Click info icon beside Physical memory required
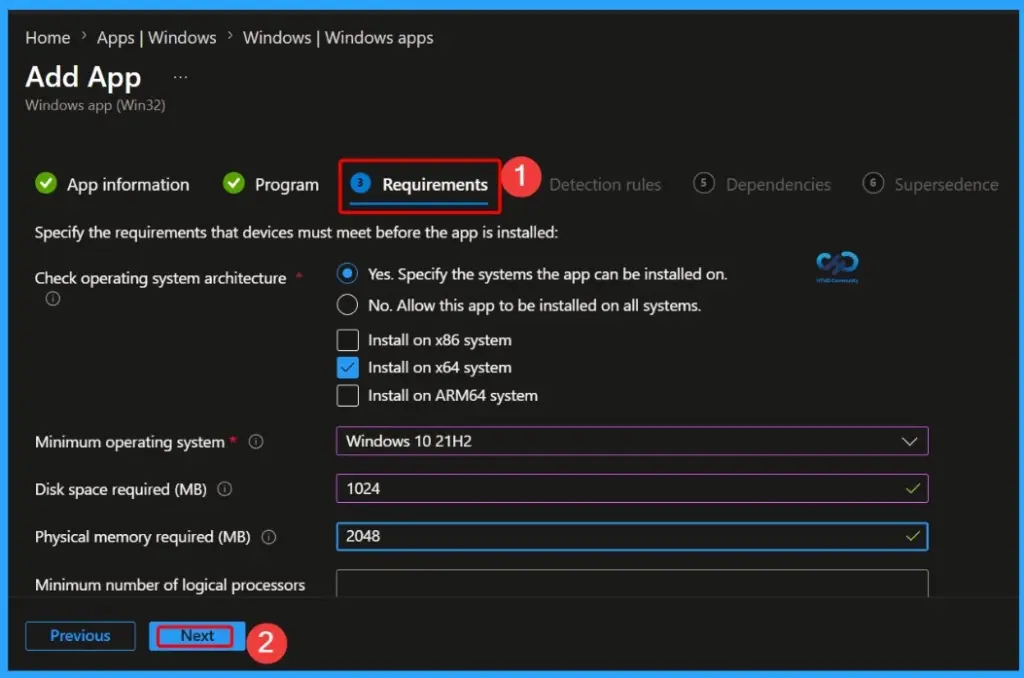 [268, 537]
